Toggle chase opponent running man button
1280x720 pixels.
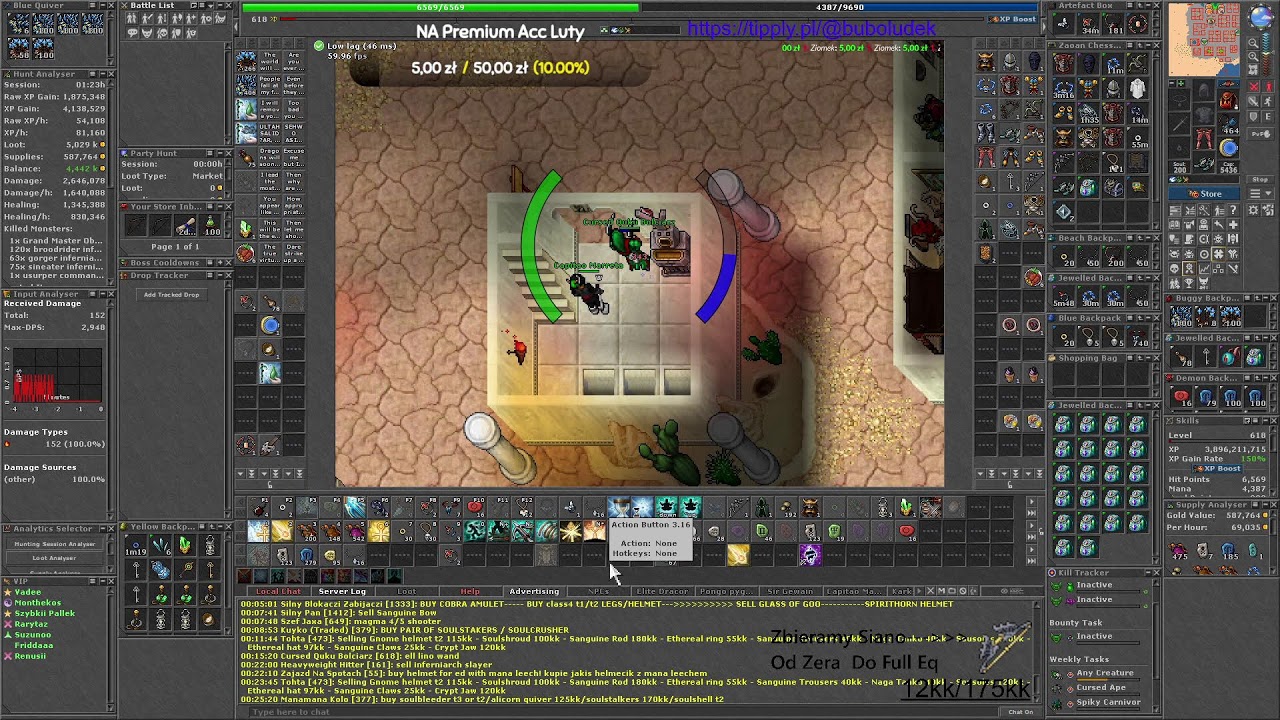click(x=1268, y=102)
